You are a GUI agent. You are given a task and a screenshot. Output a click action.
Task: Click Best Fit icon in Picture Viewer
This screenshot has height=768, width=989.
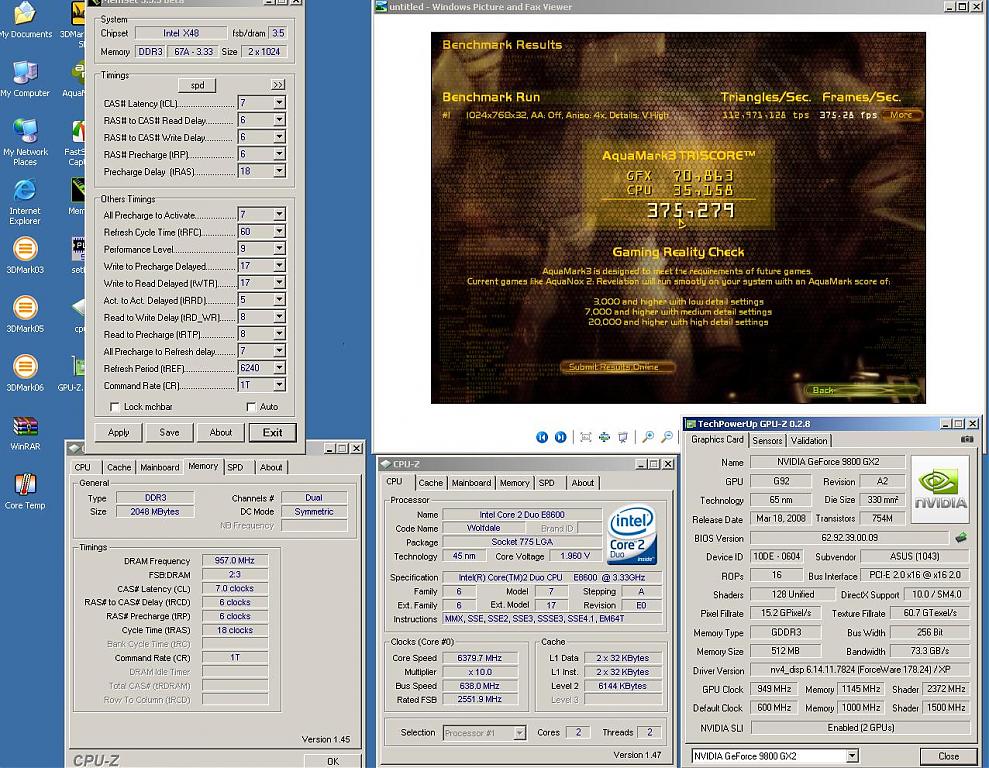point(585,437)
